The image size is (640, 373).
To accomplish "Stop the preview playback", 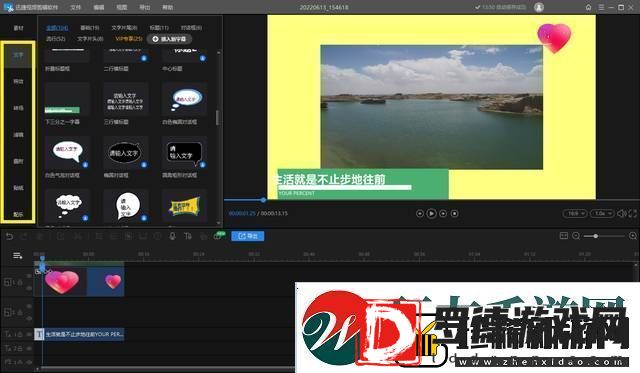I will pos(454,213).
